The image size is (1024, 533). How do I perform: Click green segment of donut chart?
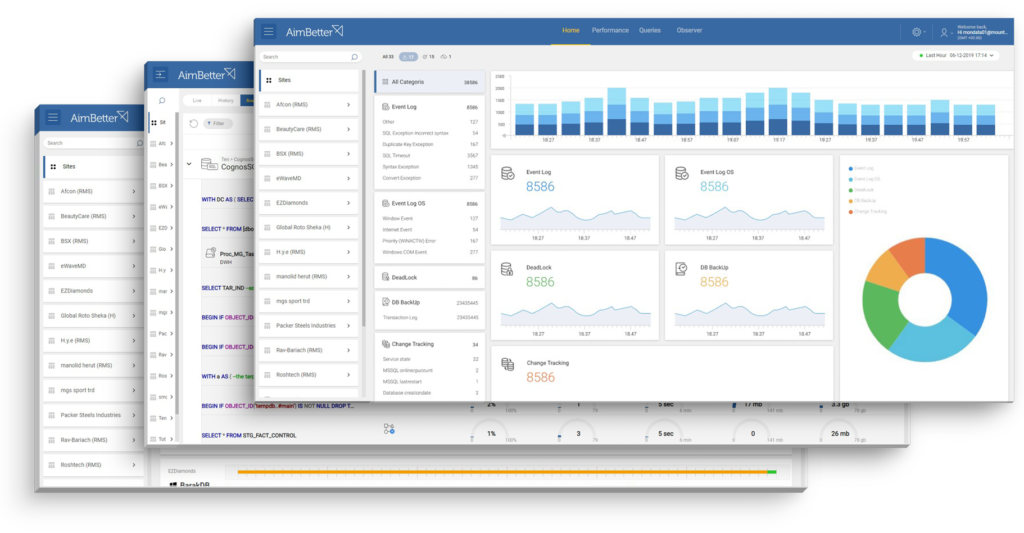click(x=881, y=314)
